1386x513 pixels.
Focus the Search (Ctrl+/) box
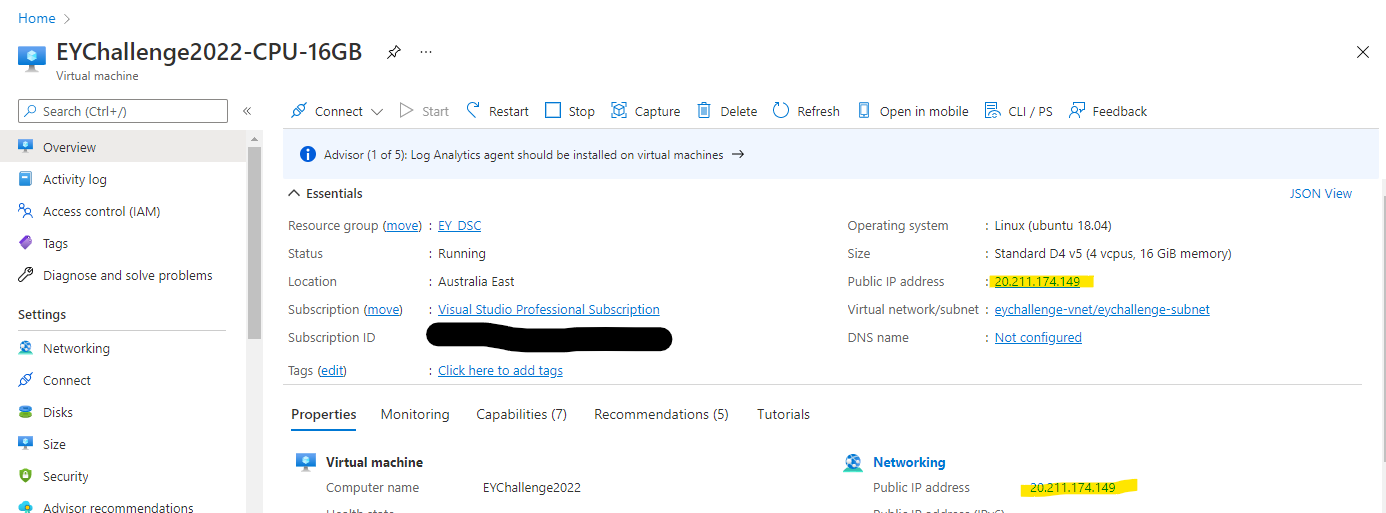[123, 111]
